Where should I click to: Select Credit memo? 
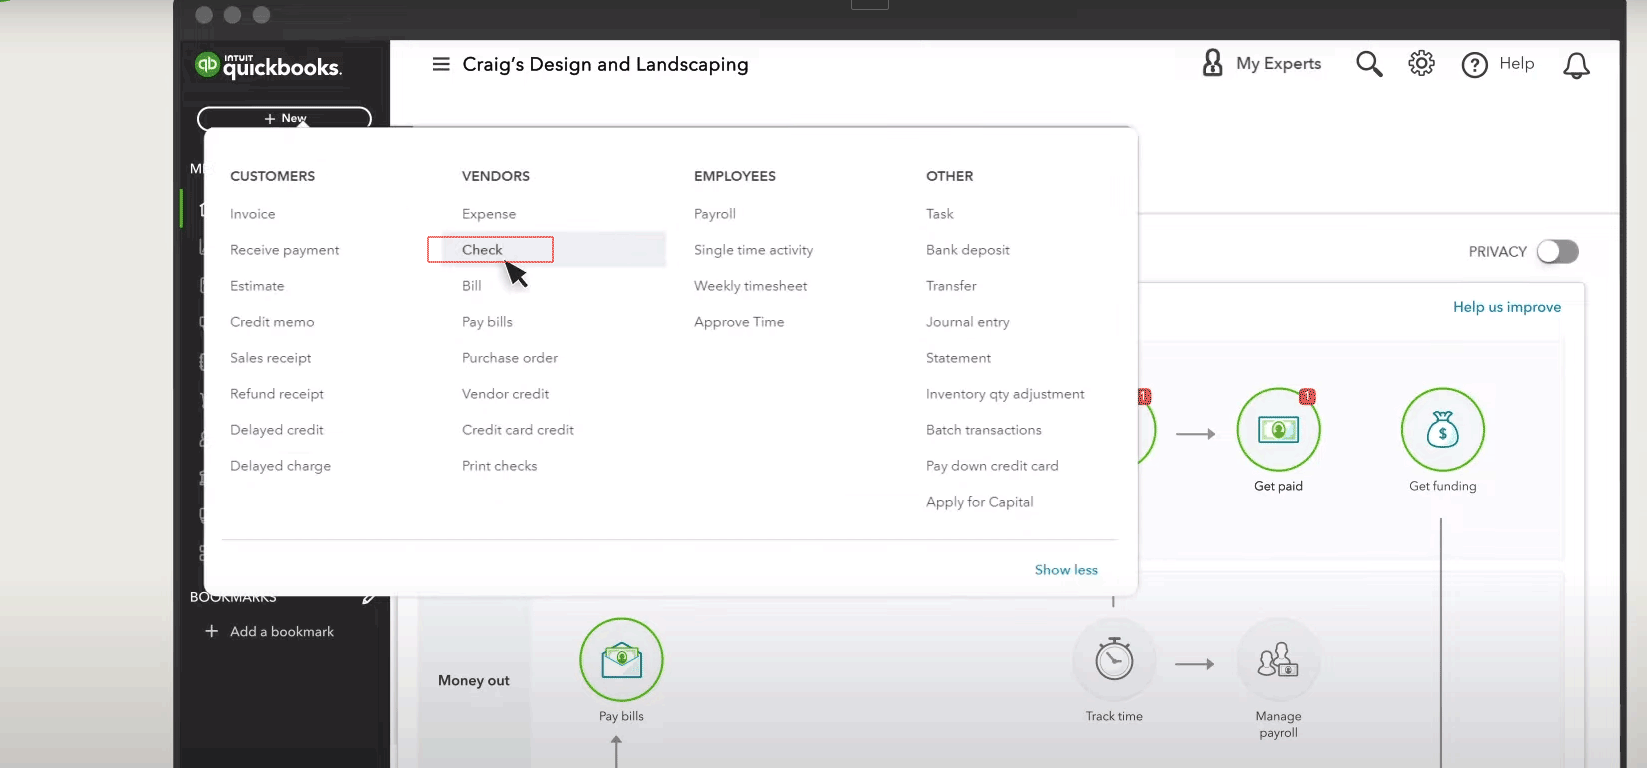click(x=272, y=322)
